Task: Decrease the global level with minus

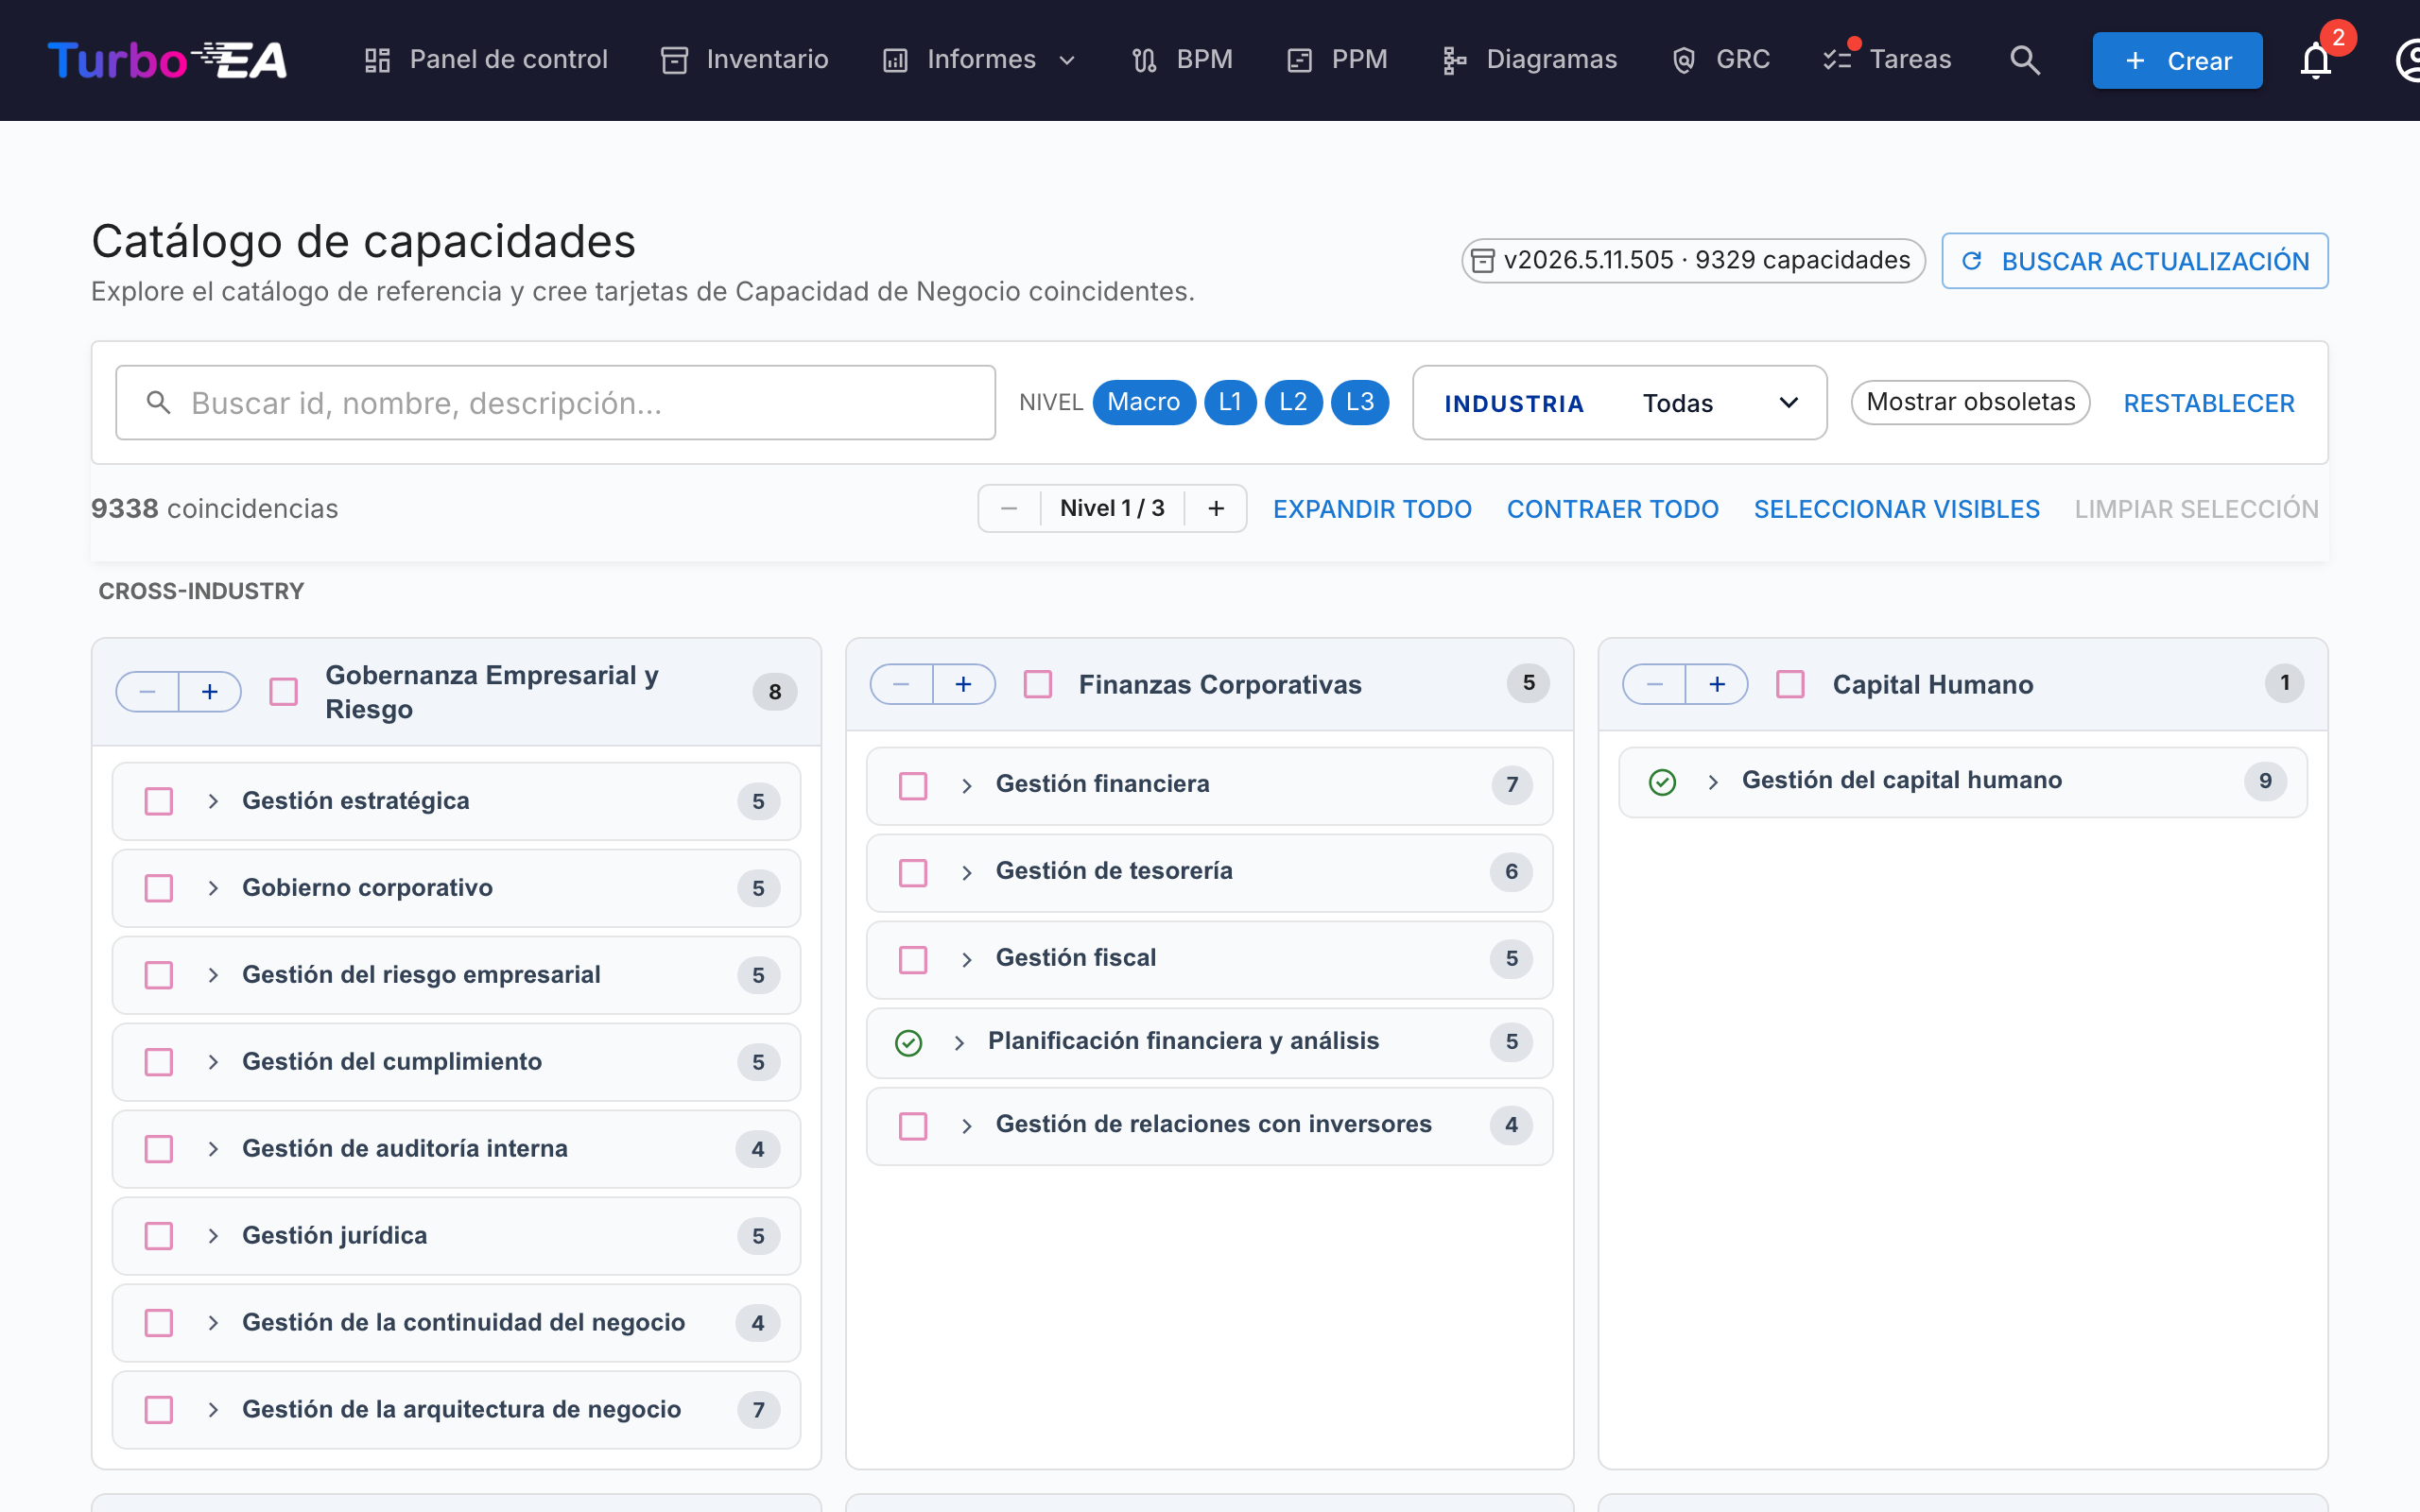Action: [1009, 508]
